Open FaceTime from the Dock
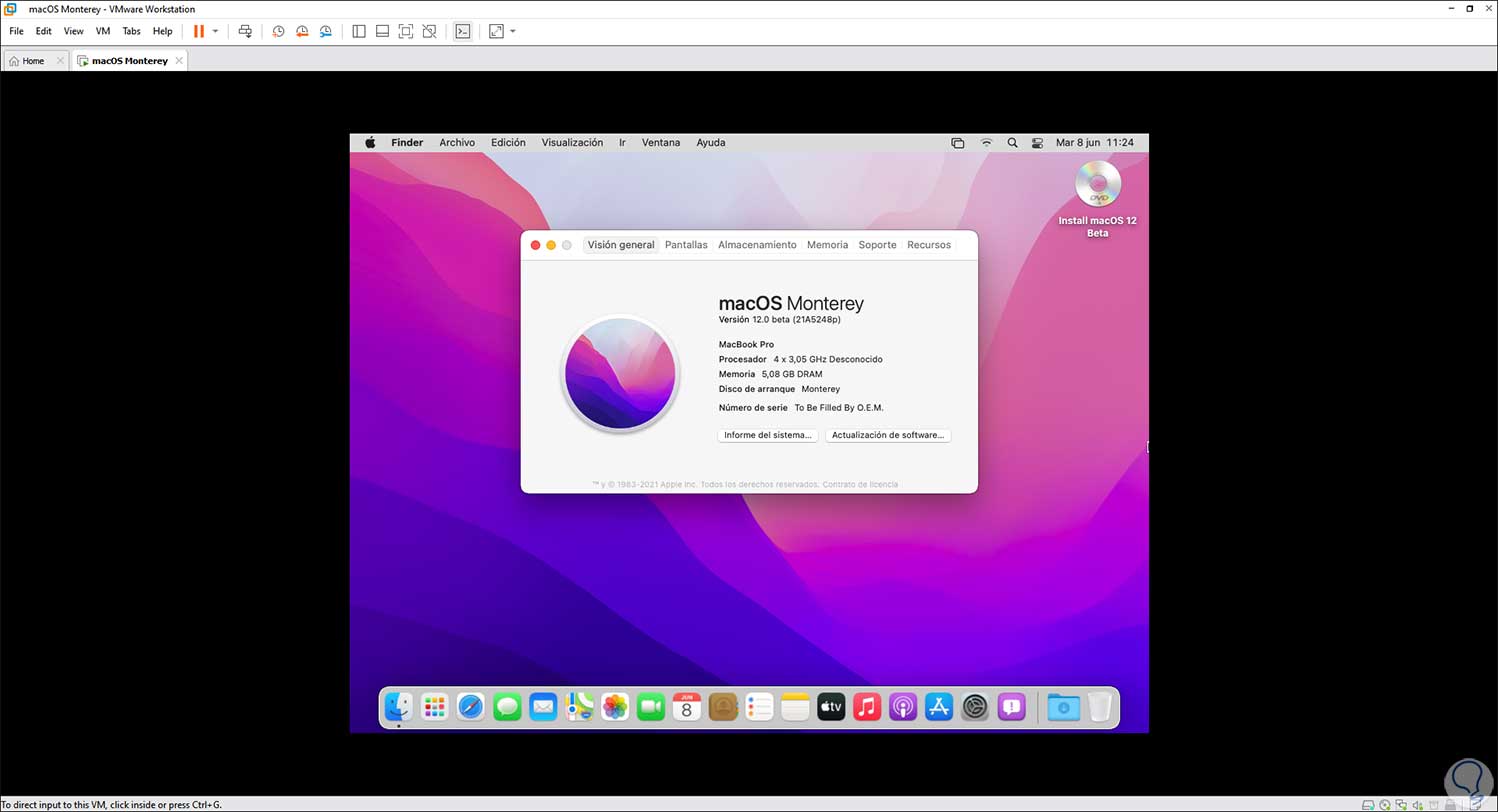The width and height of the screenshot is (1500, 812). click(x=651, y=707)
